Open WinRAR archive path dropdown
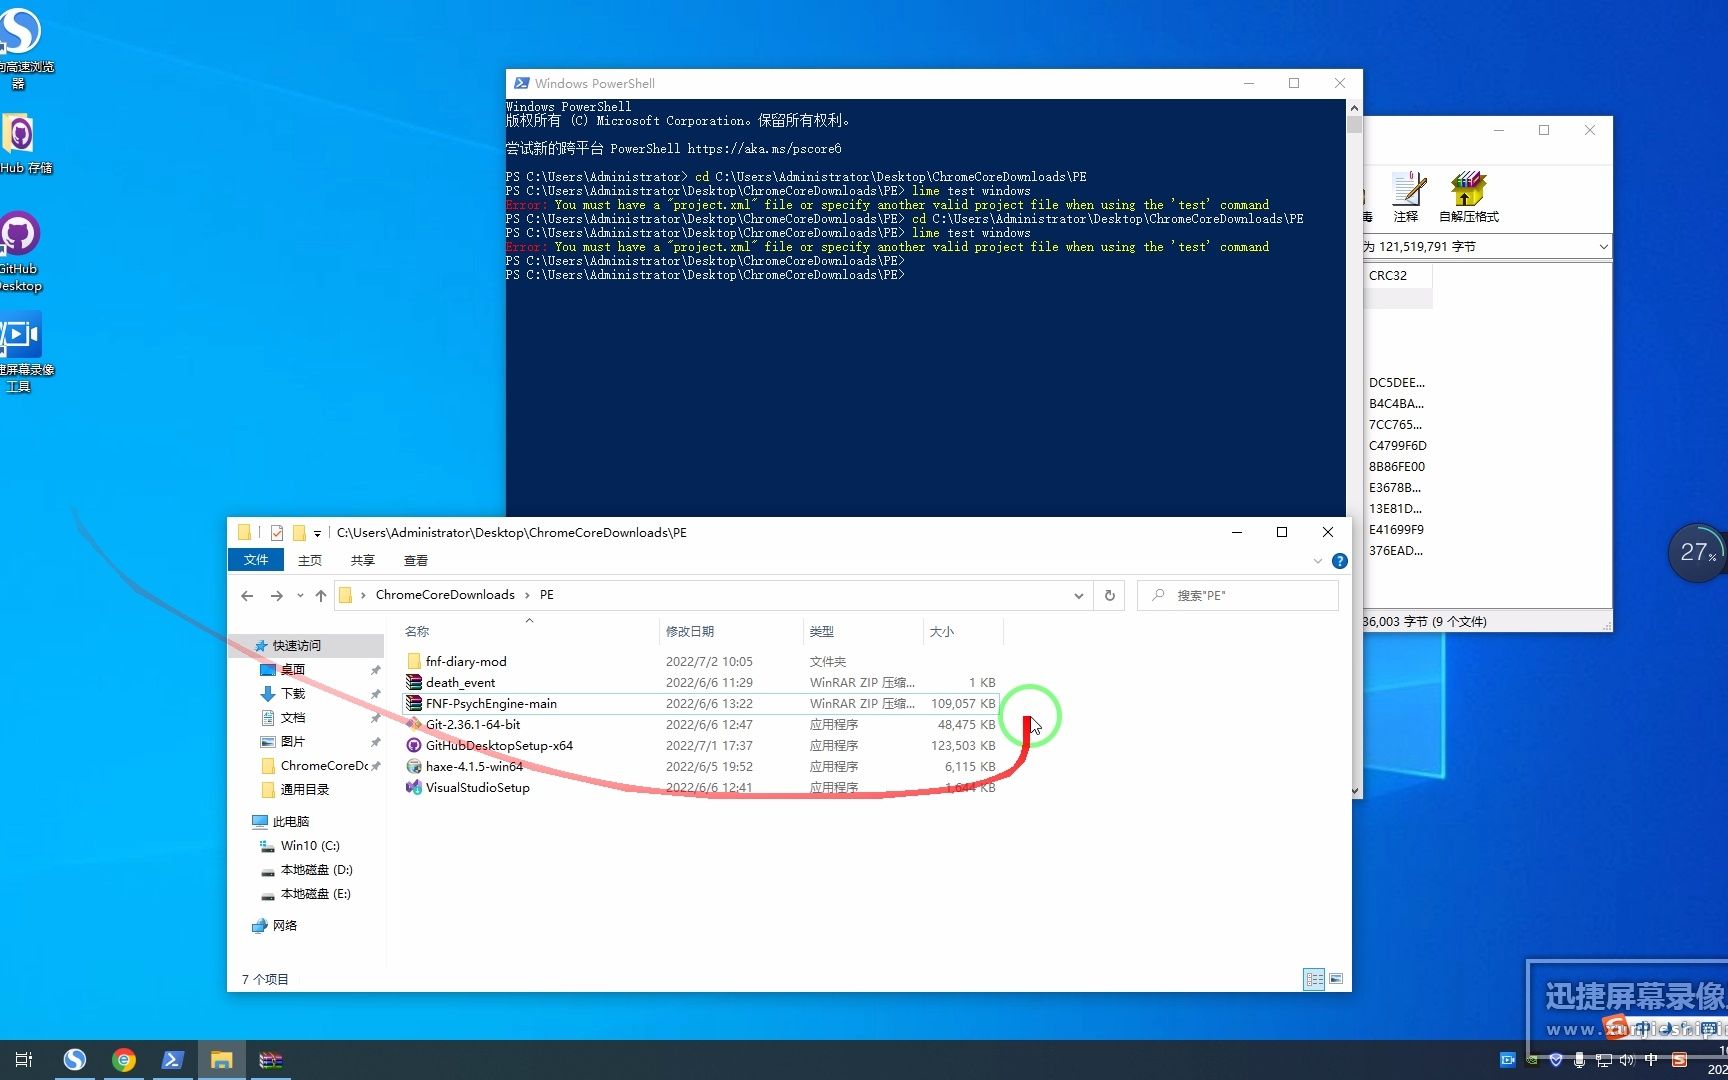The width and height of the screenshot is (1728, 1080). 1603,246
